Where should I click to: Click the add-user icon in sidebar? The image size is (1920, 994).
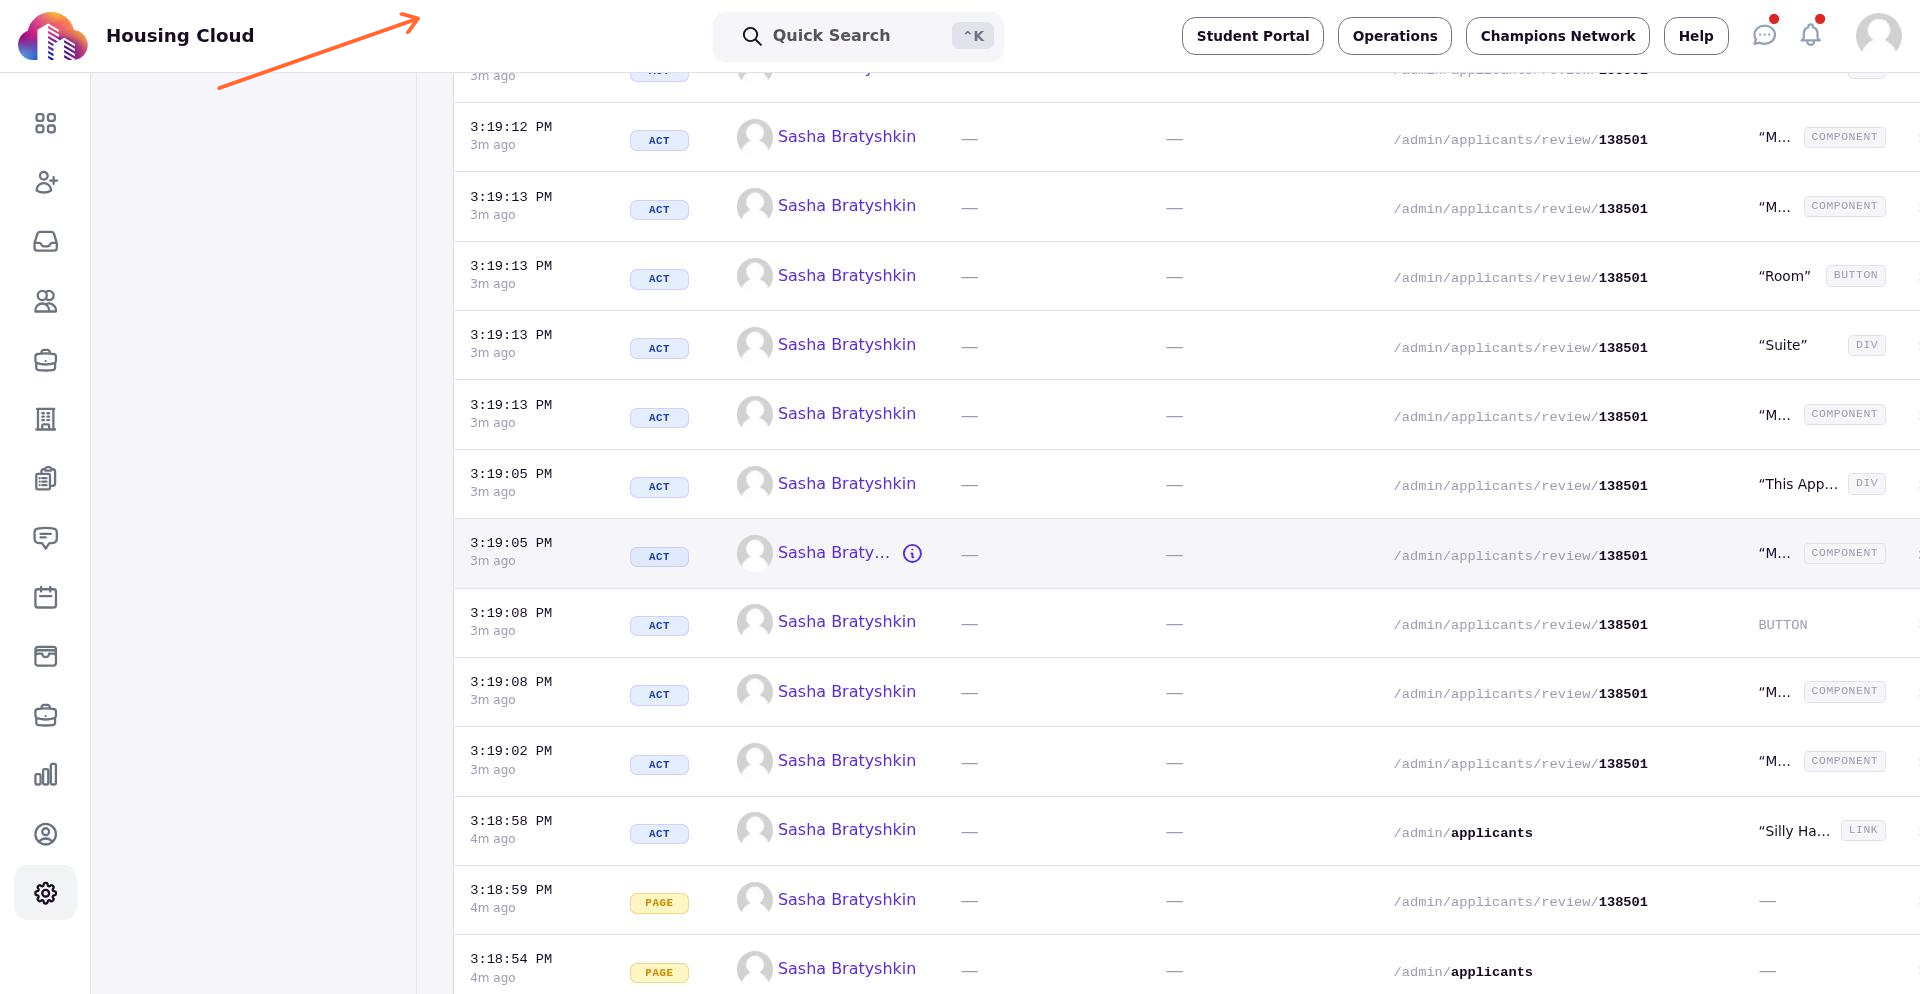pyautogui.click(x=45, y=182)
